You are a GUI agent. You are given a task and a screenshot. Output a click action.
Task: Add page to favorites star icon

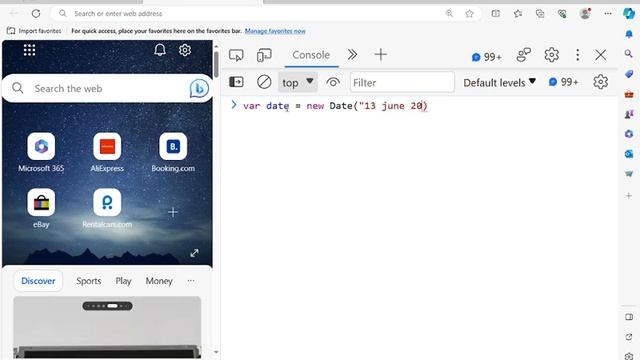pos(469,13)
